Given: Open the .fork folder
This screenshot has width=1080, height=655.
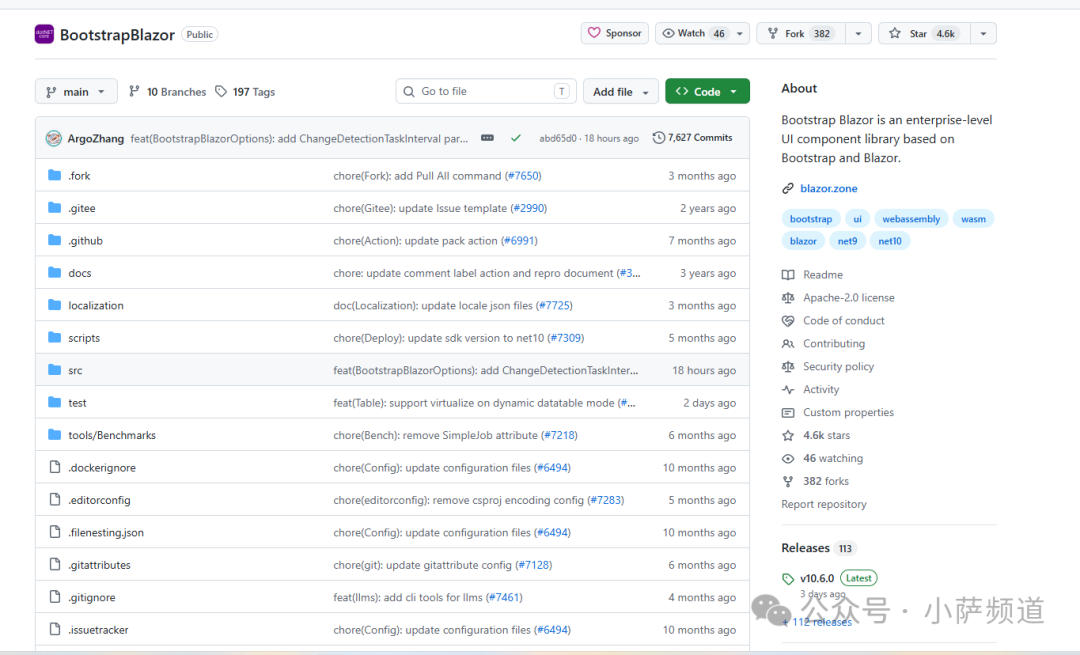Looking at the screenshot, I should (79, 176).
